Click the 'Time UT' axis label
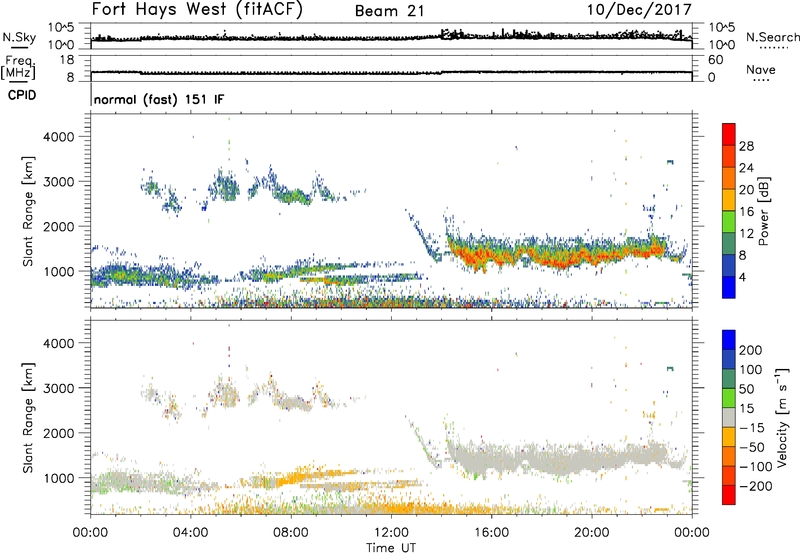The image size is (800, 554). (391, 548)
